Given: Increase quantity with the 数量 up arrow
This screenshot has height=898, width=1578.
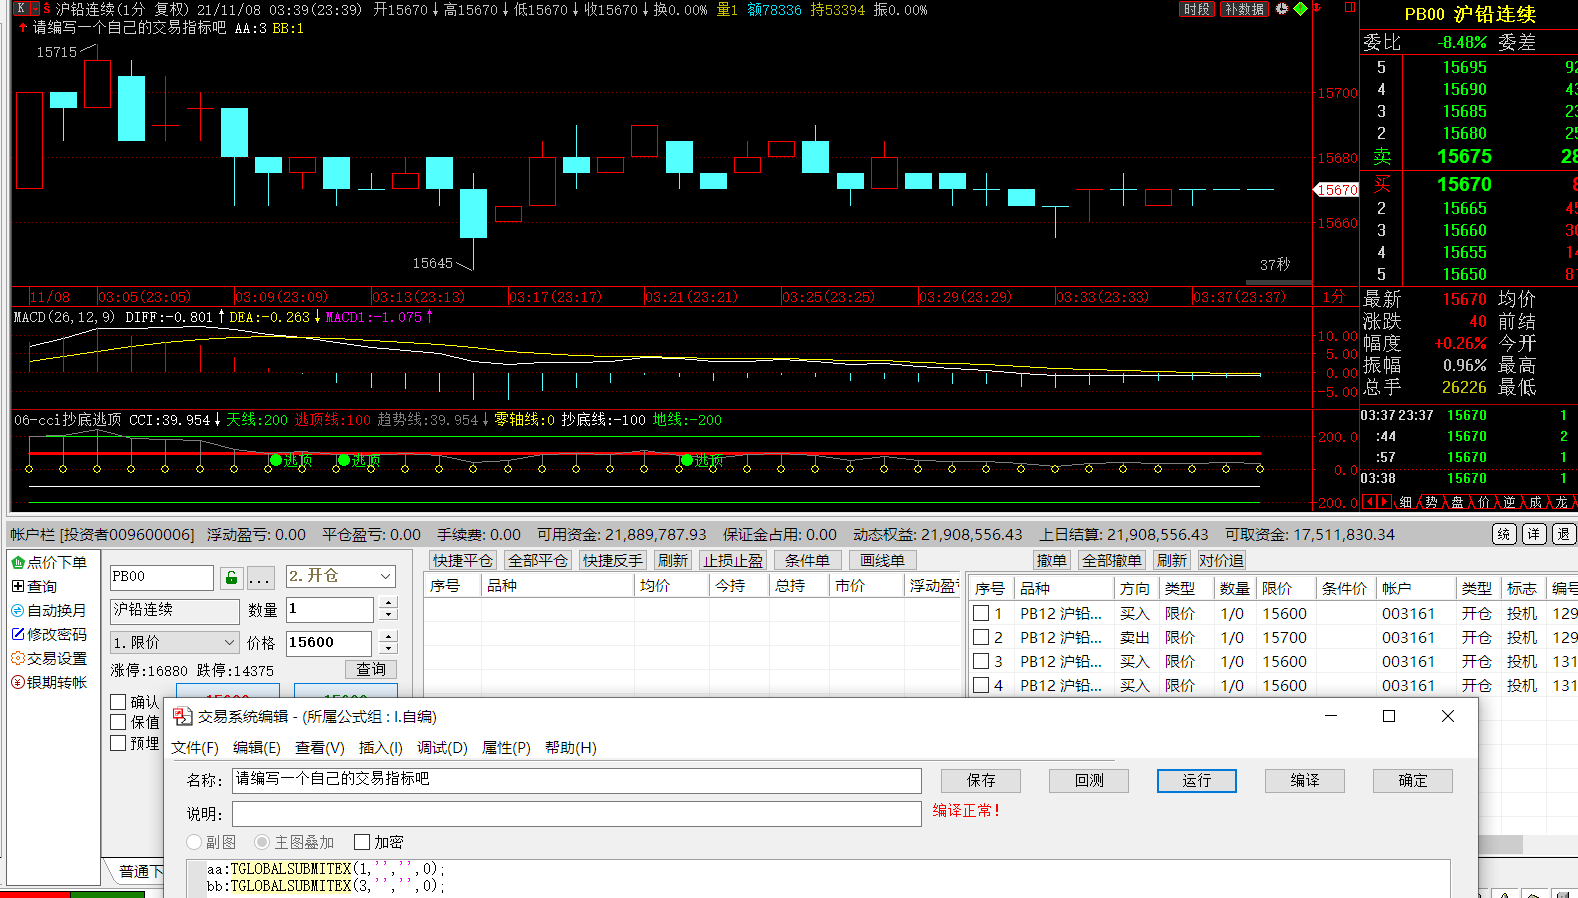Looking at the screenshot, I should [389, 603].
